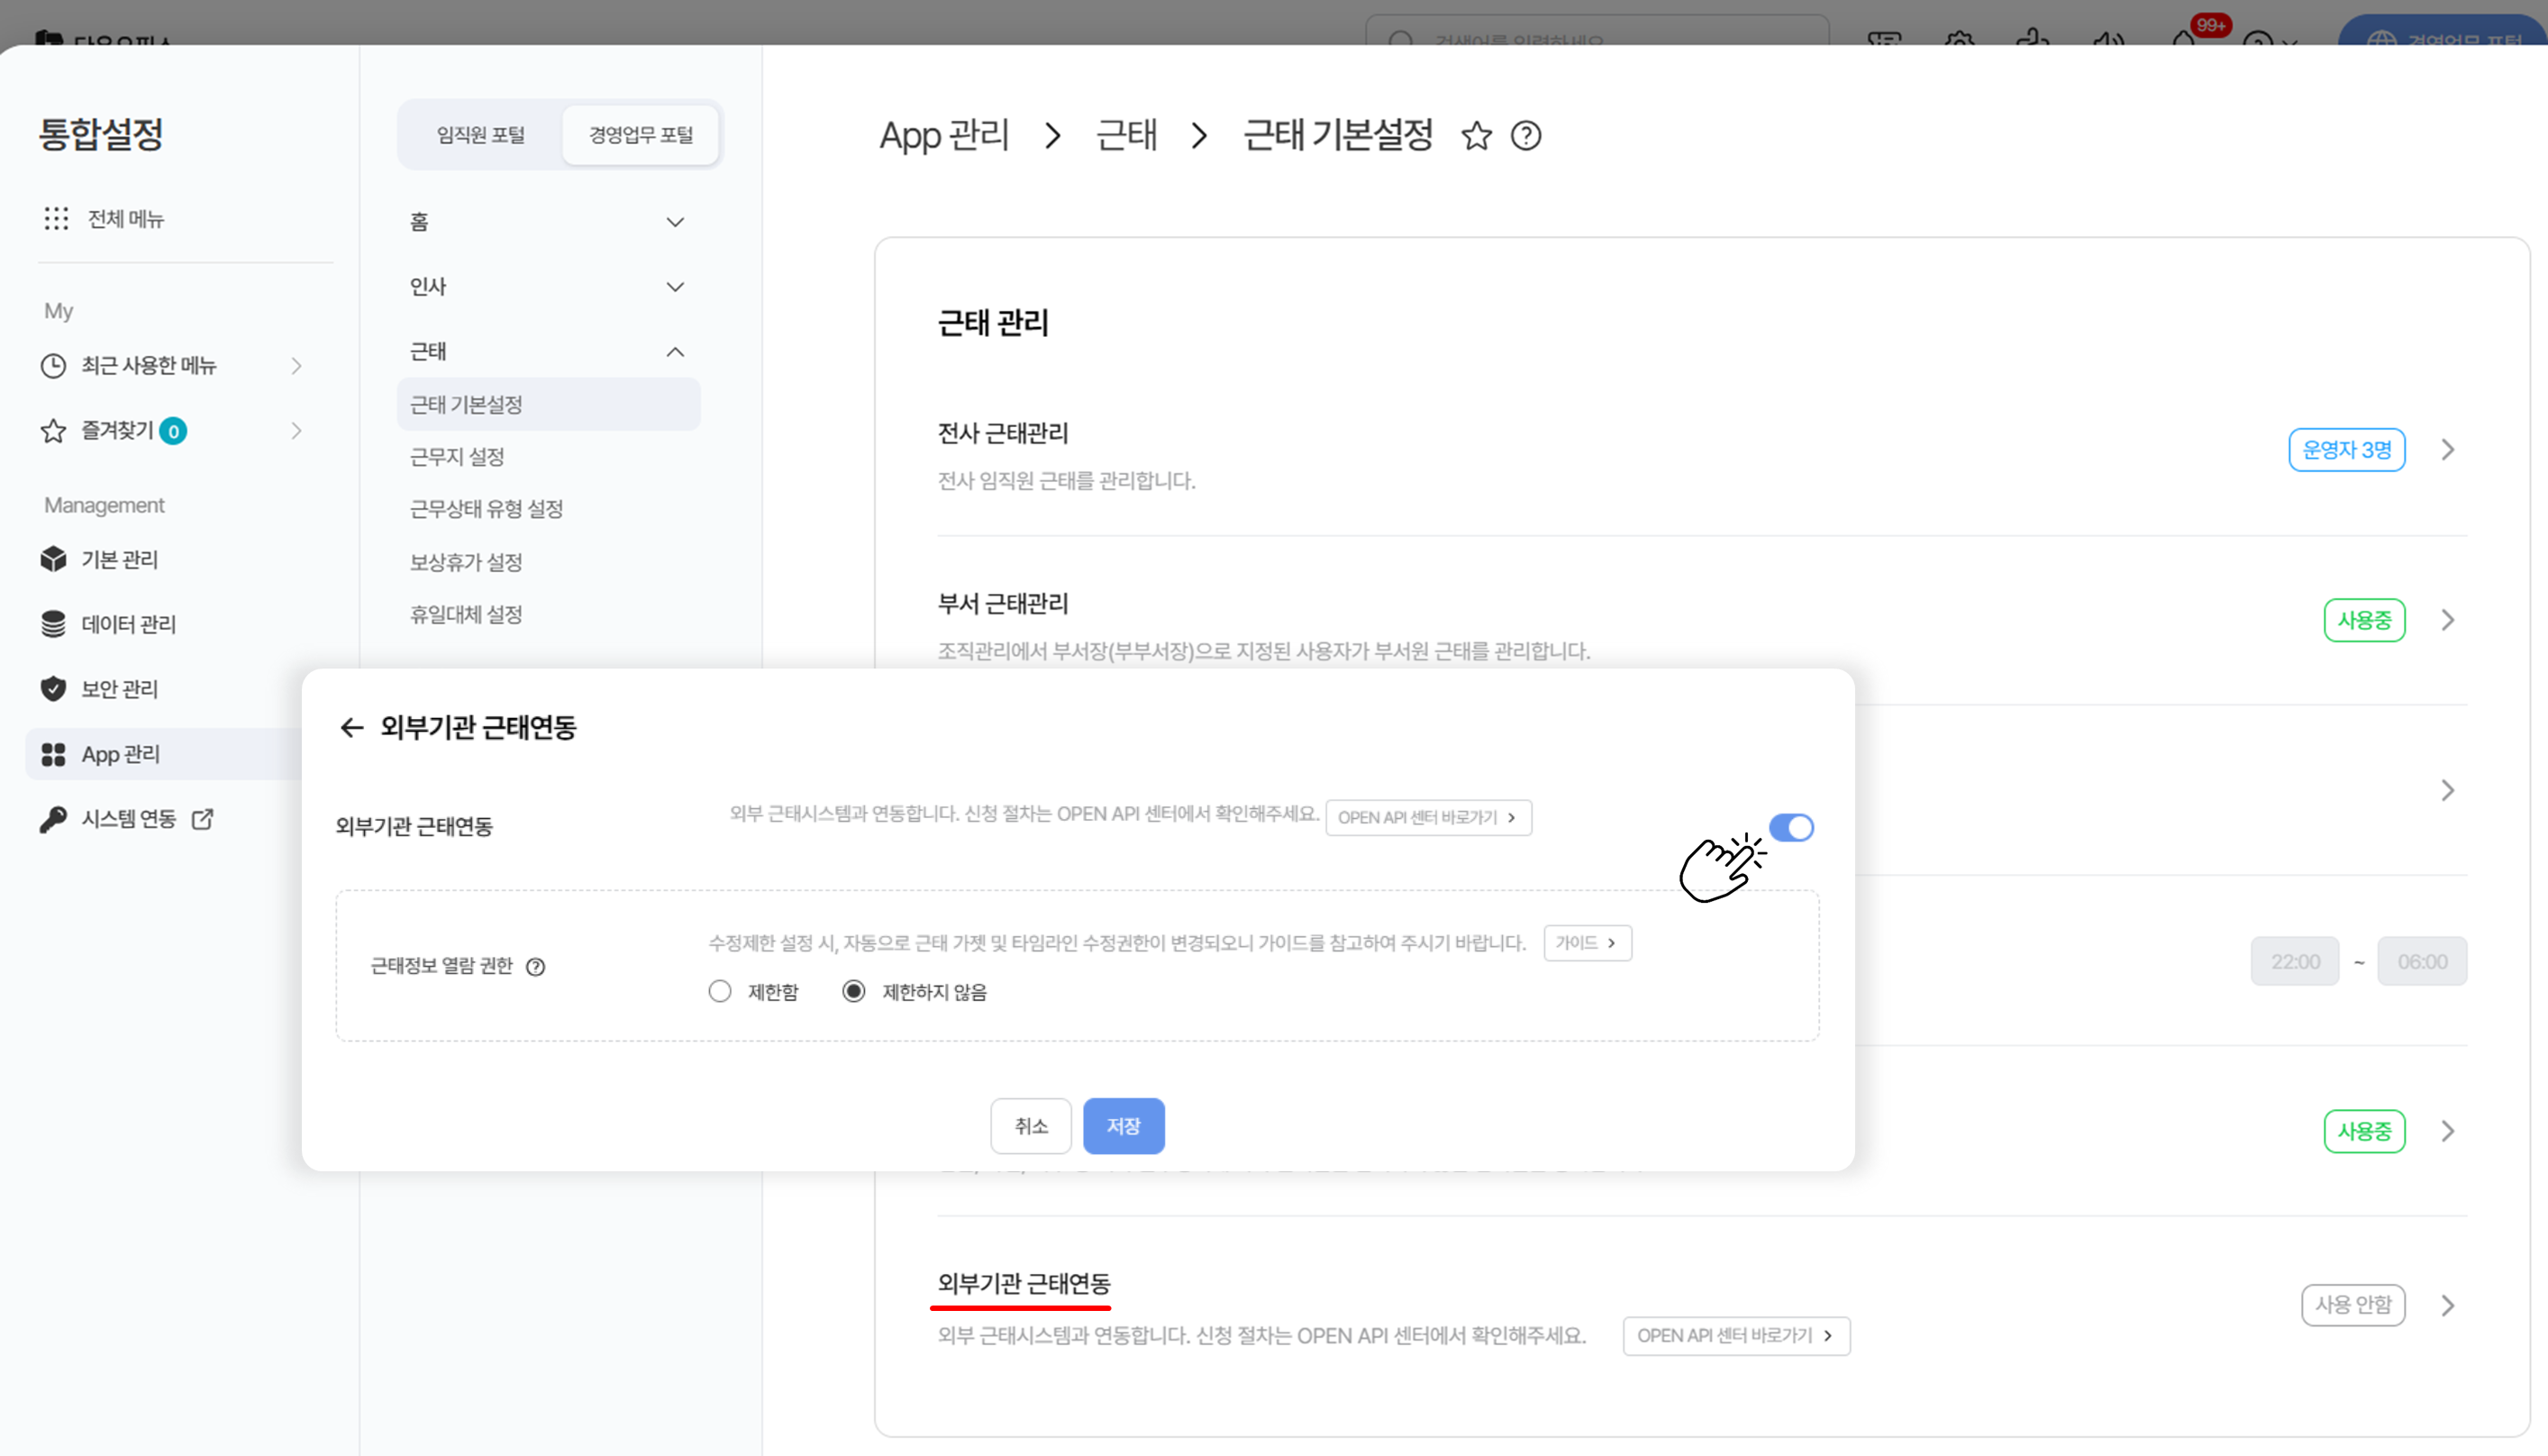Viewport: 2548px width, 1456px height.
Task: Expand the 인사 menu section
Action: pos(676,287)
